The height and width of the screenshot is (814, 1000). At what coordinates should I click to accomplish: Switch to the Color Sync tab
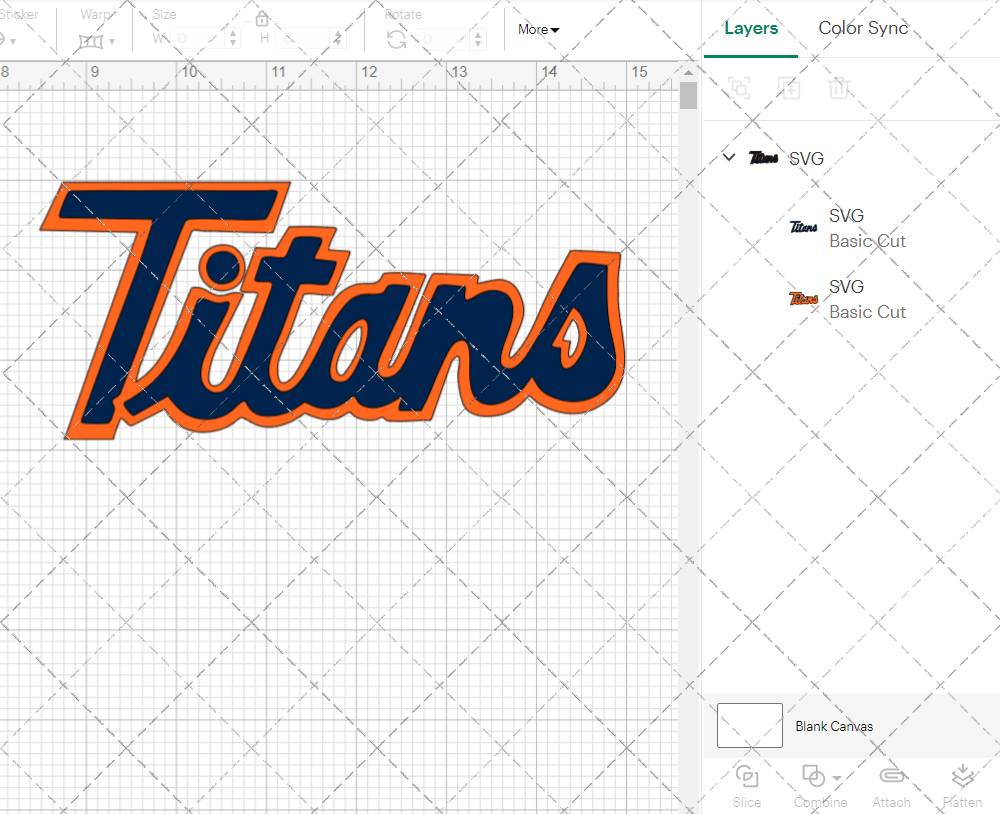pos(863,28)
